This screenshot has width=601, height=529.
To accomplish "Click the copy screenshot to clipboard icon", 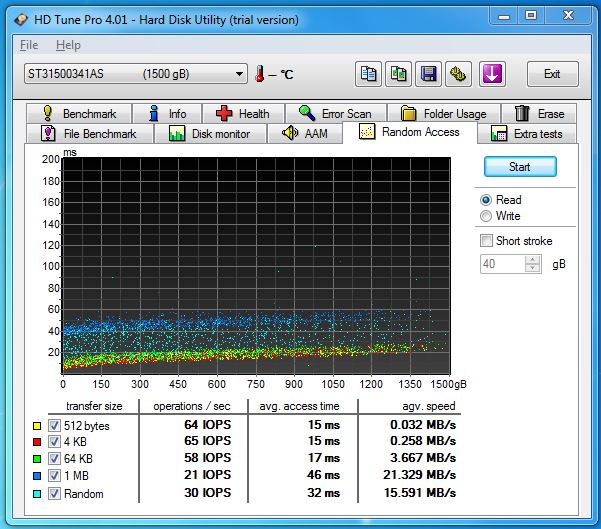I will (398, 74).
